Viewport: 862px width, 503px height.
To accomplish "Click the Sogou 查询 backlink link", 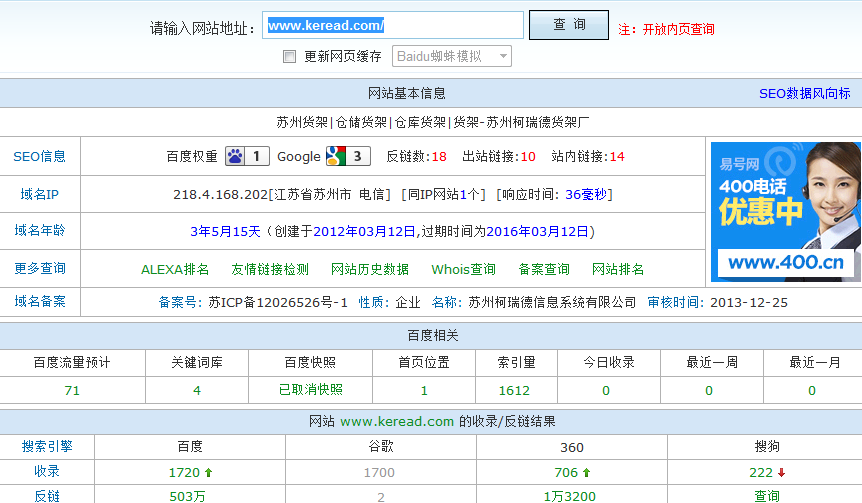I will 767,496.
